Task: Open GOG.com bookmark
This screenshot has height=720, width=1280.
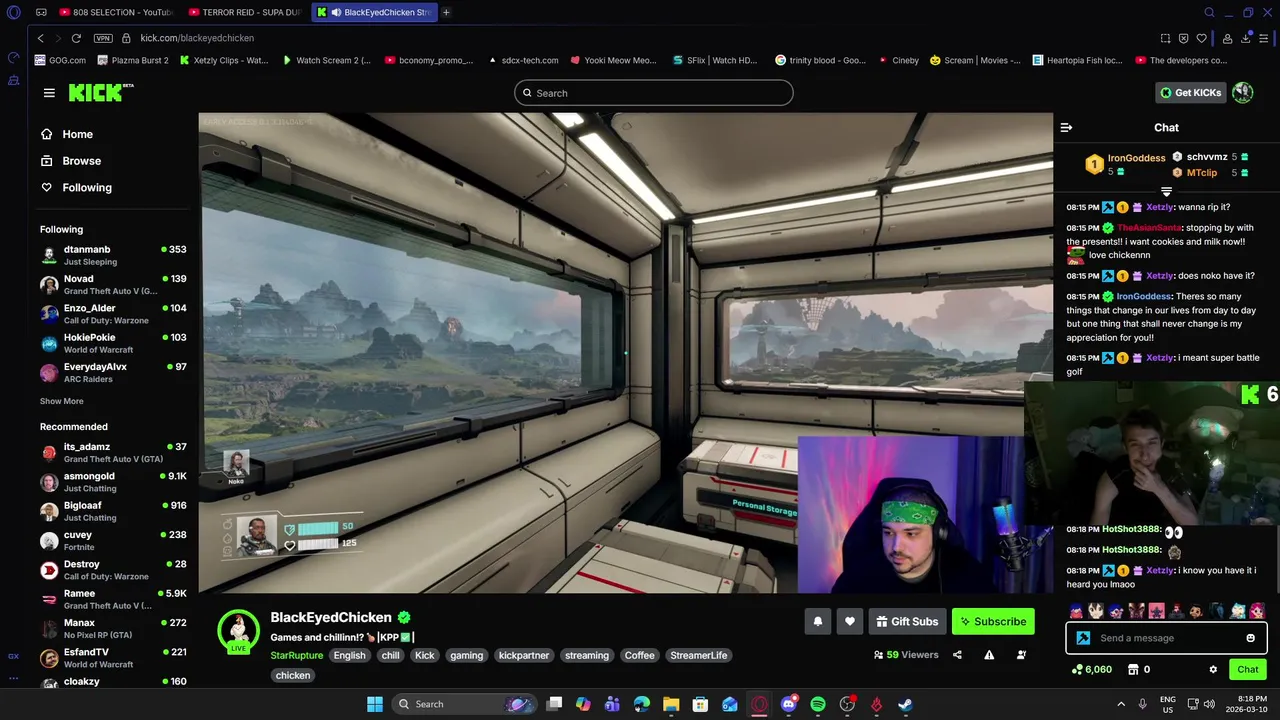Action: (x=60, y=60)
